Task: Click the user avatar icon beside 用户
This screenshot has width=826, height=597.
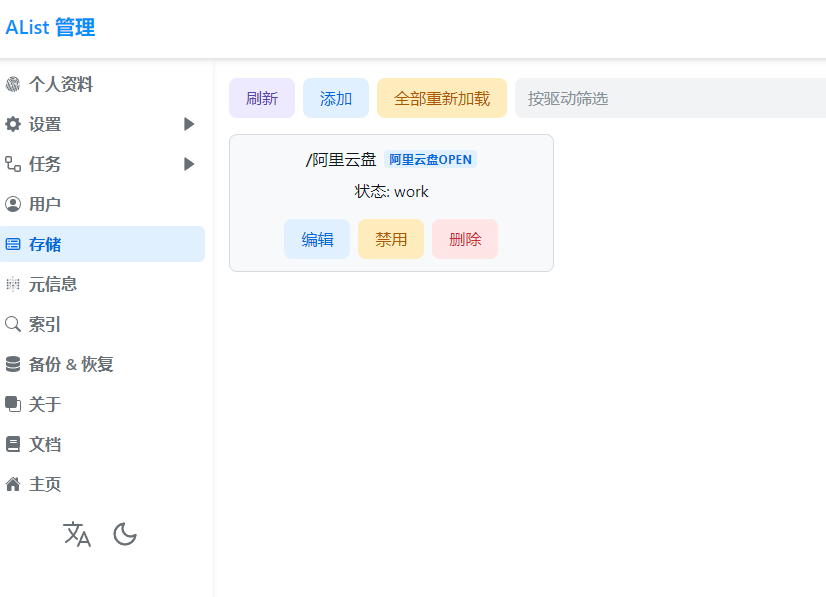Action: pos(13,204)
